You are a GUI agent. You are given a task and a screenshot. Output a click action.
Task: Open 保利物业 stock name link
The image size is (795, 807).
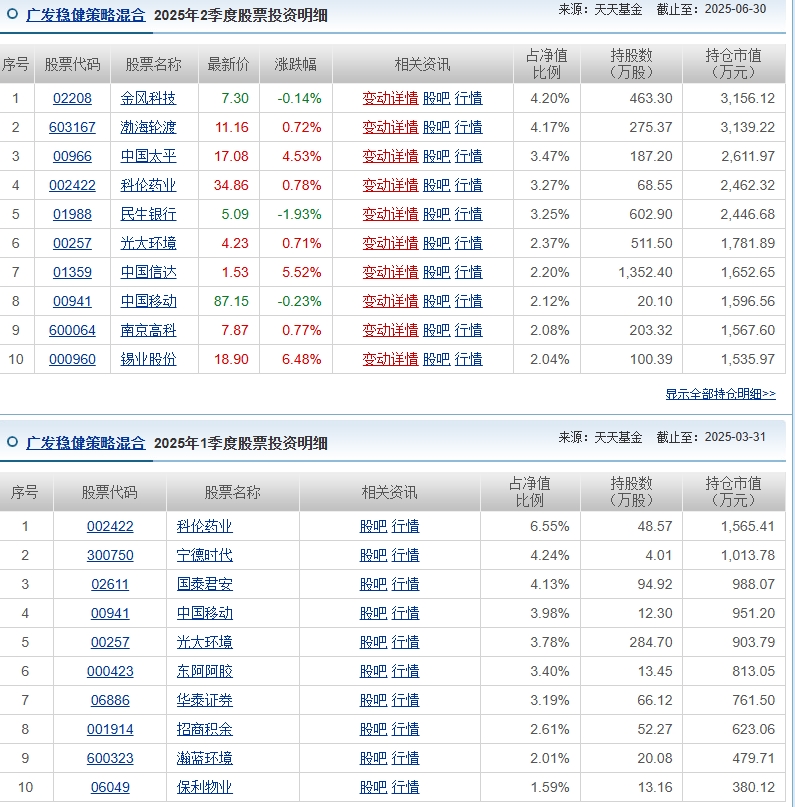coord(205,787)
